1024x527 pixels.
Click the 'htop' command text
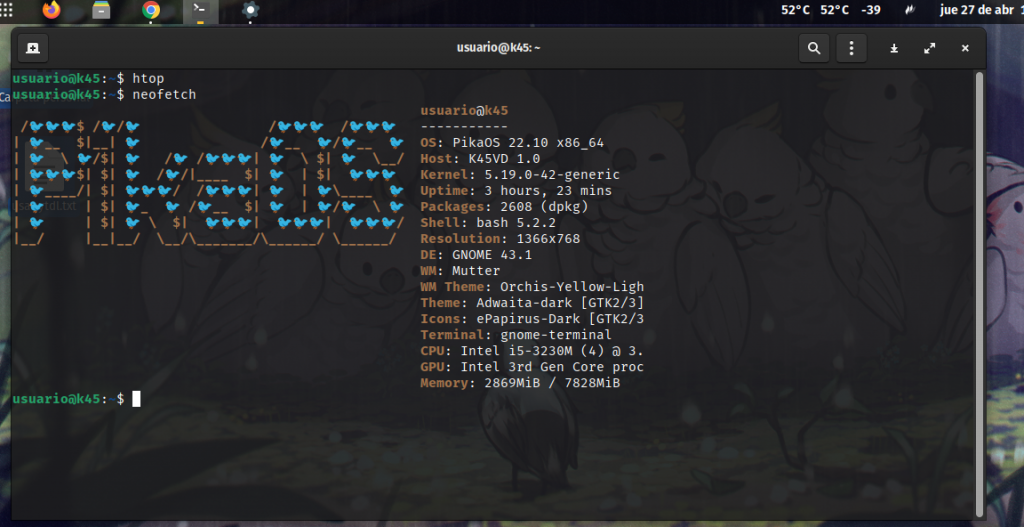pos(148,78)
